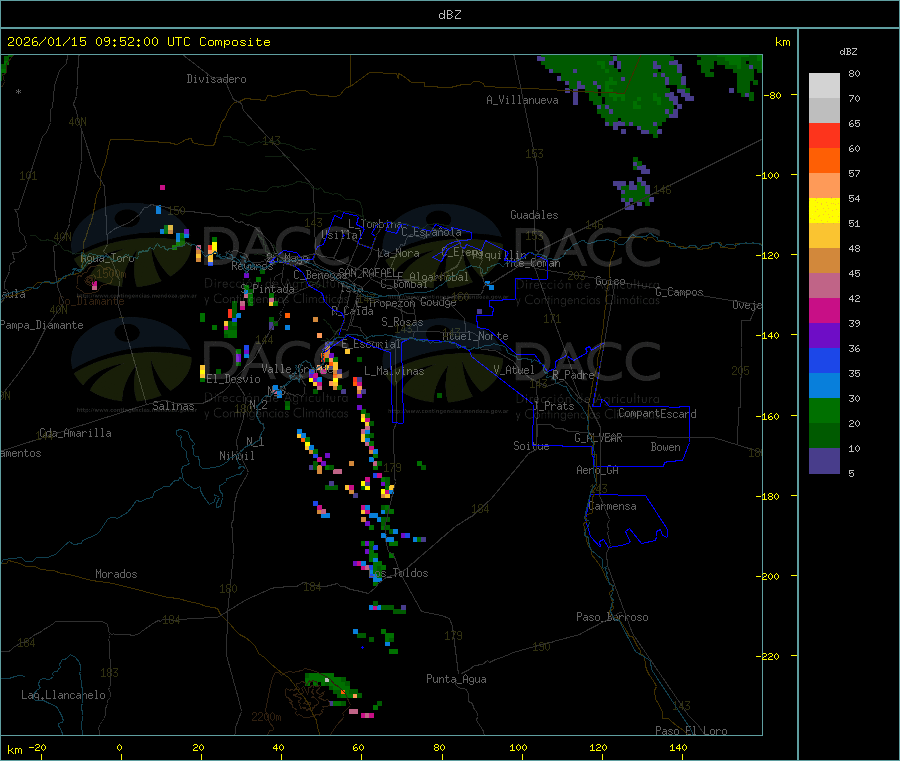The height and width of the screenshot is (761, 900).
Task: Click the light gray 80 dBZ swatch
Action: click(824, 86)
